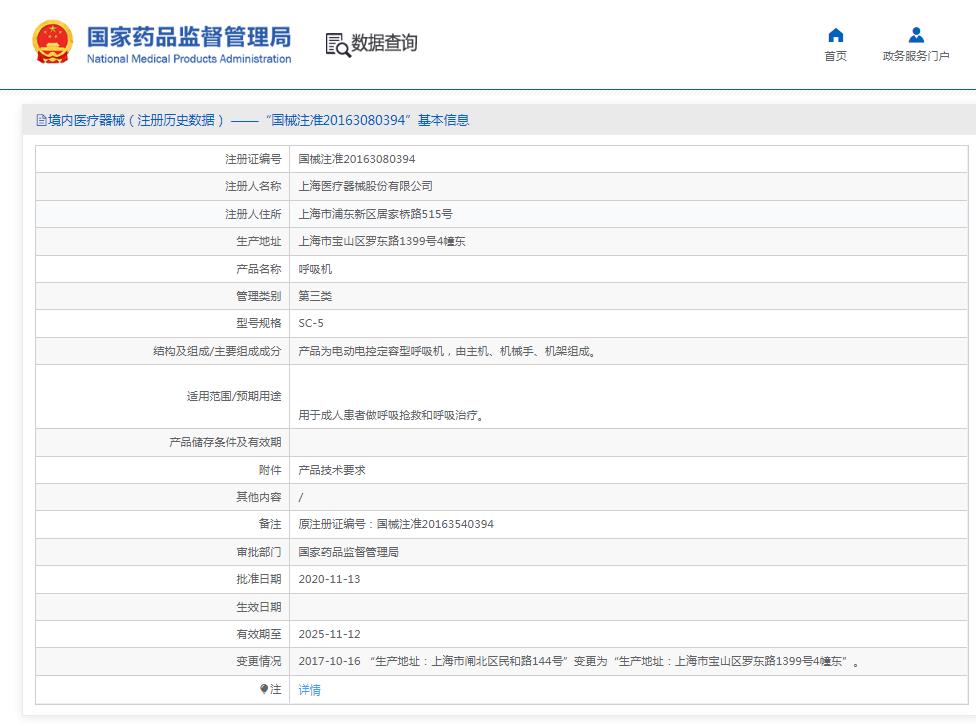Click the national emblem logo

tap(52, 43)
